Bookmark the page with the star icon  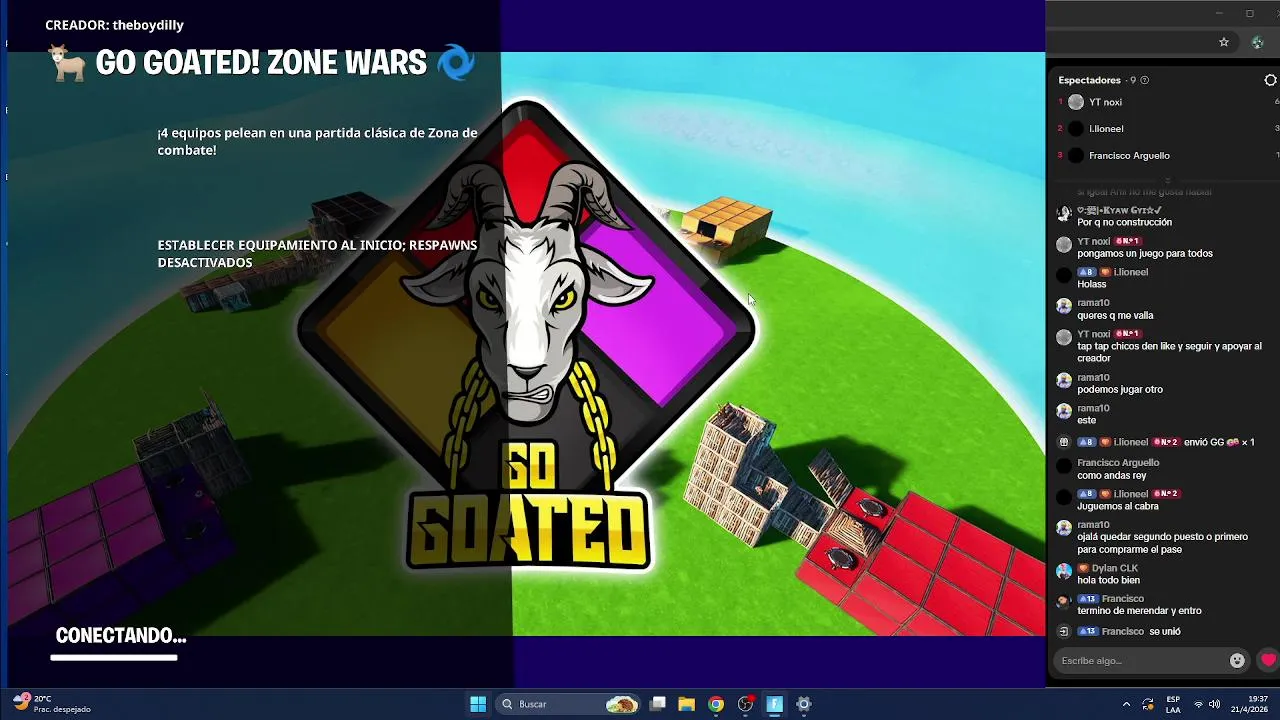1223,42
